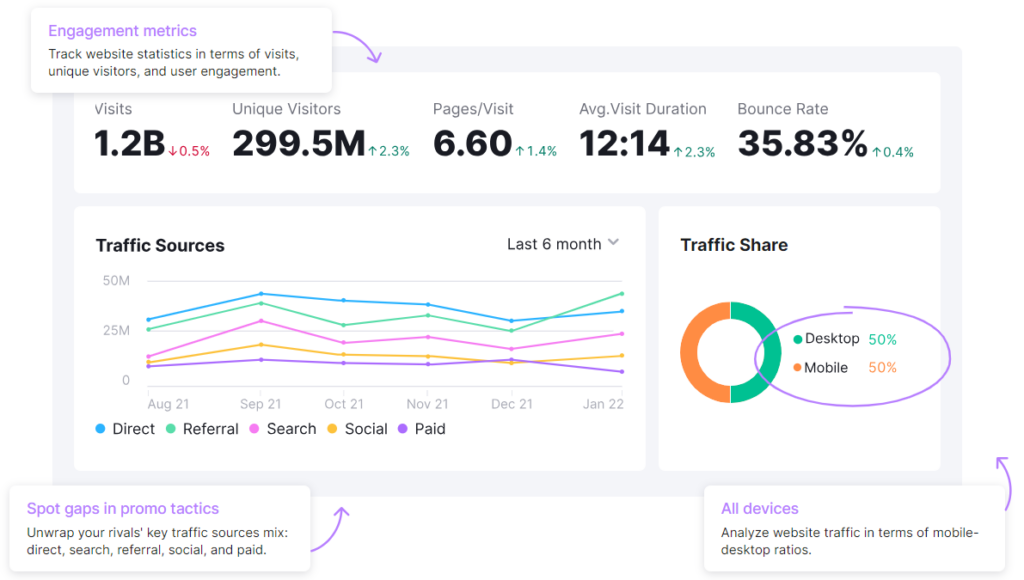1024x580 pixels.
Task: Click the up arrow beside Avg. Visit Duration
Action: [x=677, y=152]
